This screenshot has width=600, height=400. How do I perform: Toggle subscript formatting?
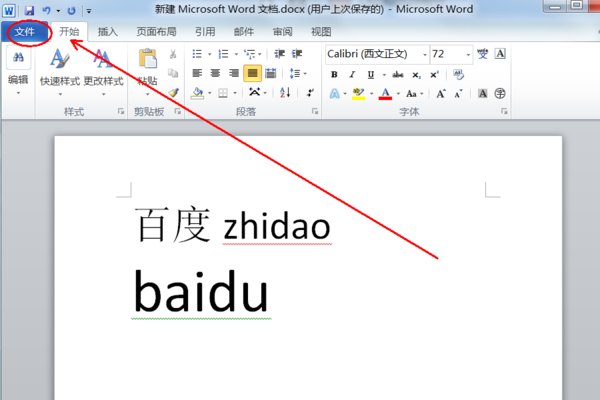point(416,75)
